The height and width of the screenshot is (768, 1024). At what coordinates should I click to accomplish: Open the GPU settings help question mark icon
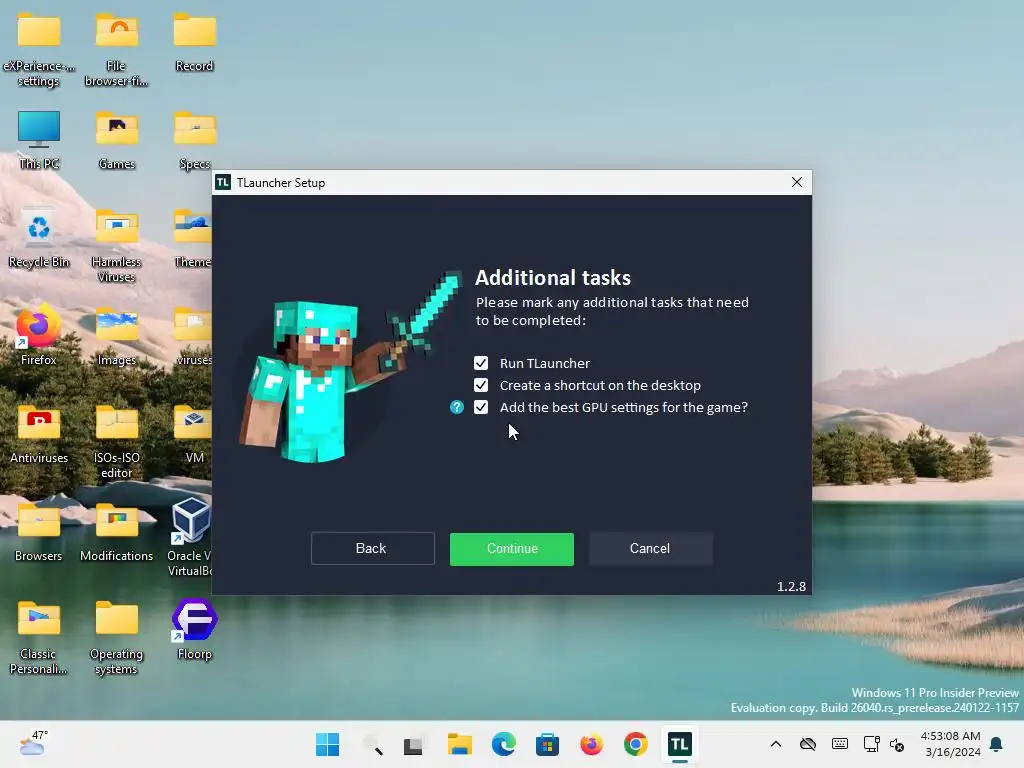457,408
